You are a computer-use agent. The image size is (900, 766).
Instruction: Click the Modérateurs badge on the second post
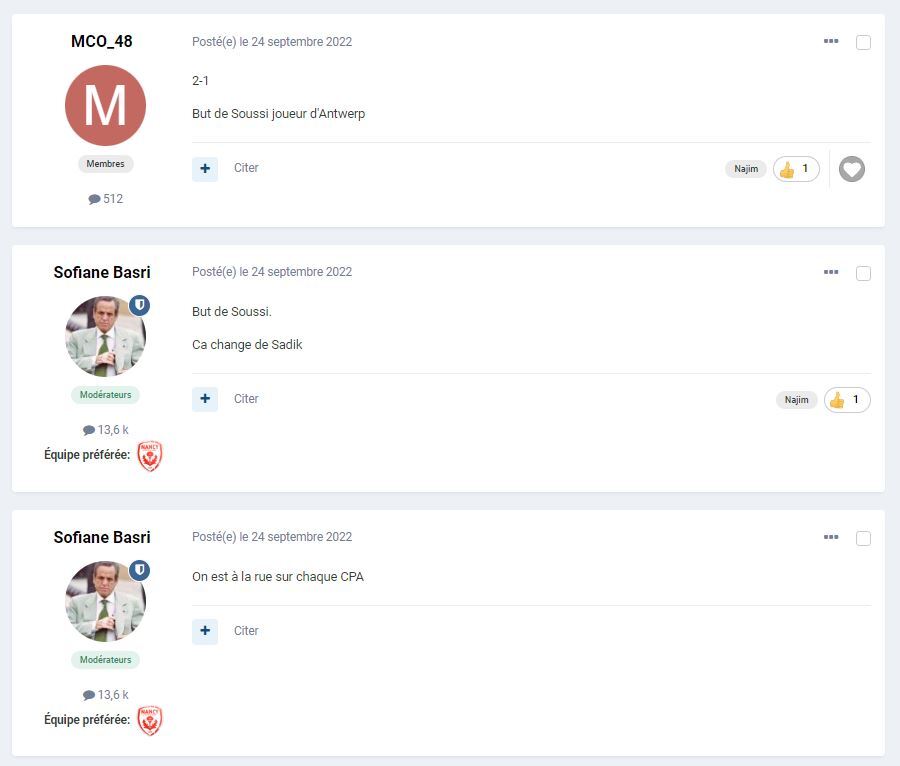click(x=105, y=395)
